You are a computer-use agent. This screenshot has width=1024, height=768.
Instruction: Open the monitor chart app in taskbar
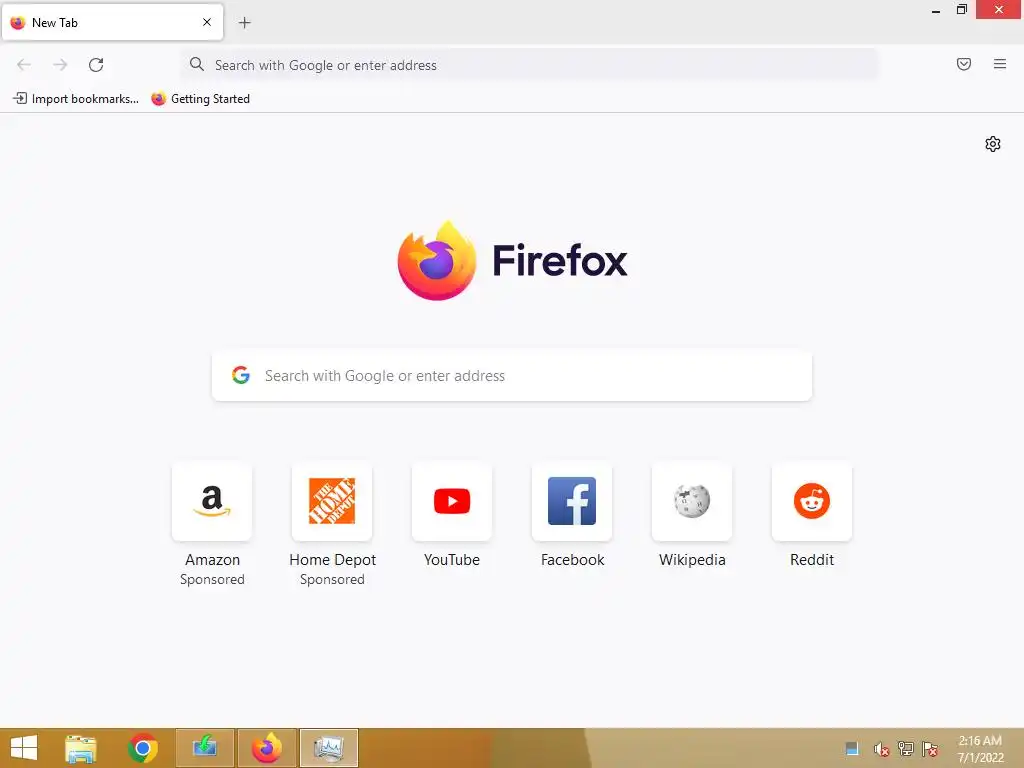(x=328, y=748)
